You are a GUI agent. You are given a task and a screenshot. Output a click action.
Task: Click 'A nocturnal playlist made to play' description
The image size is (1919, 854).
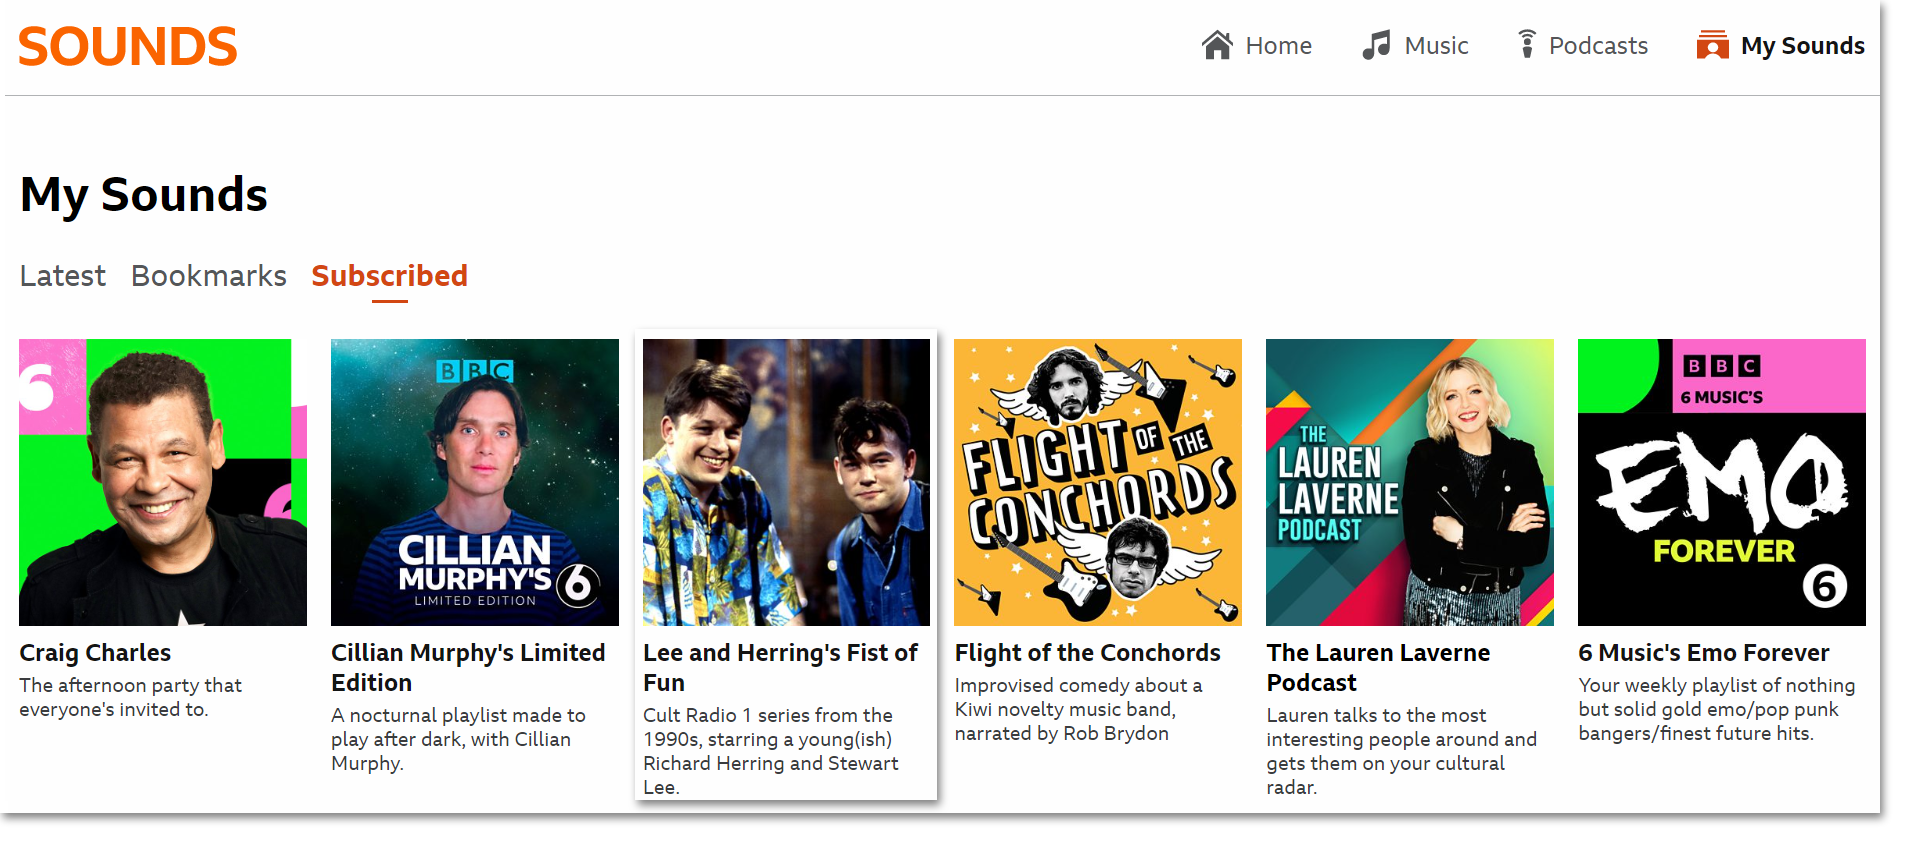click(x=458, y=739)
